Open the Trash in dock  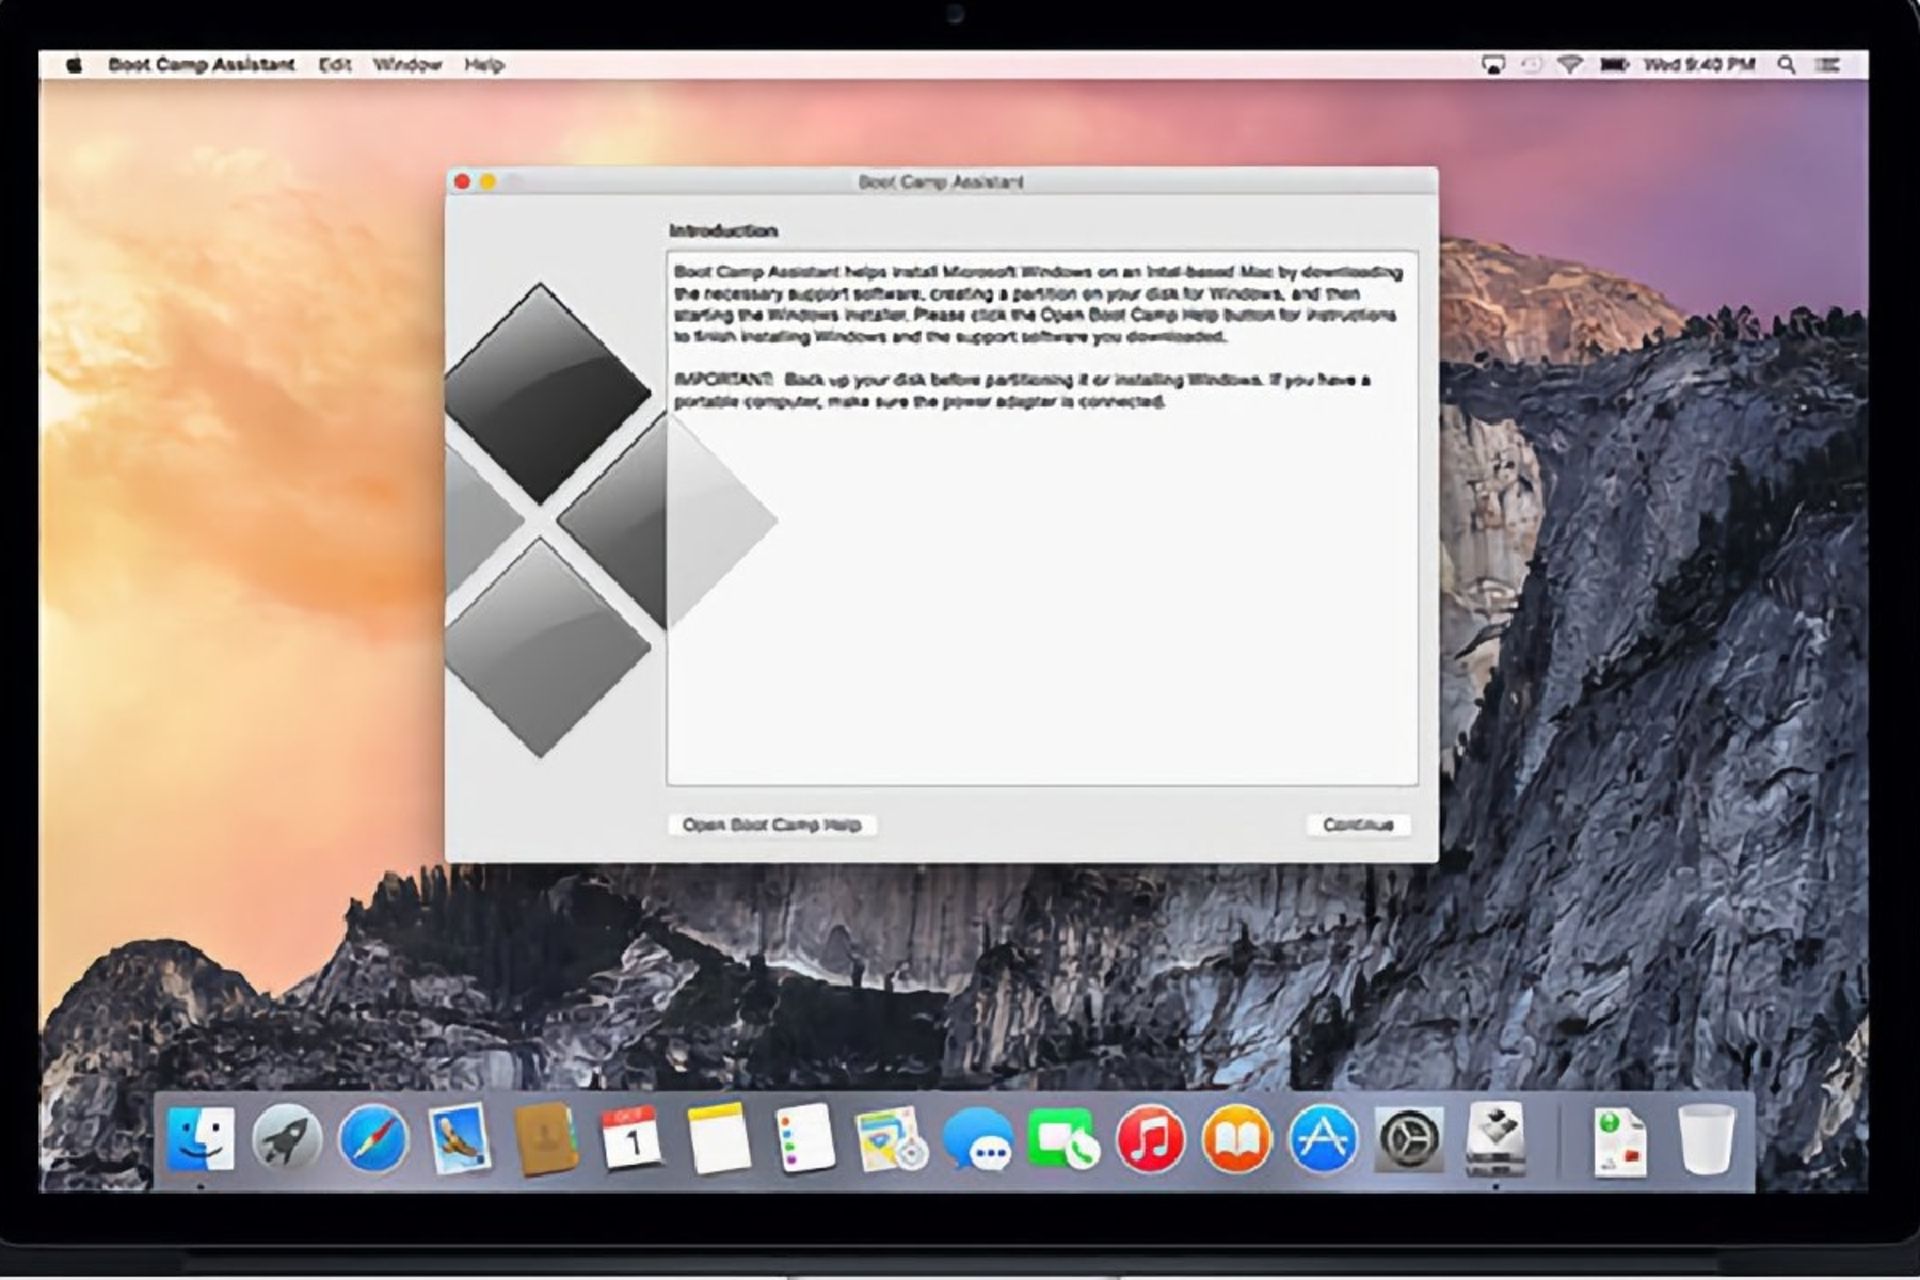click(1706, 1140)
